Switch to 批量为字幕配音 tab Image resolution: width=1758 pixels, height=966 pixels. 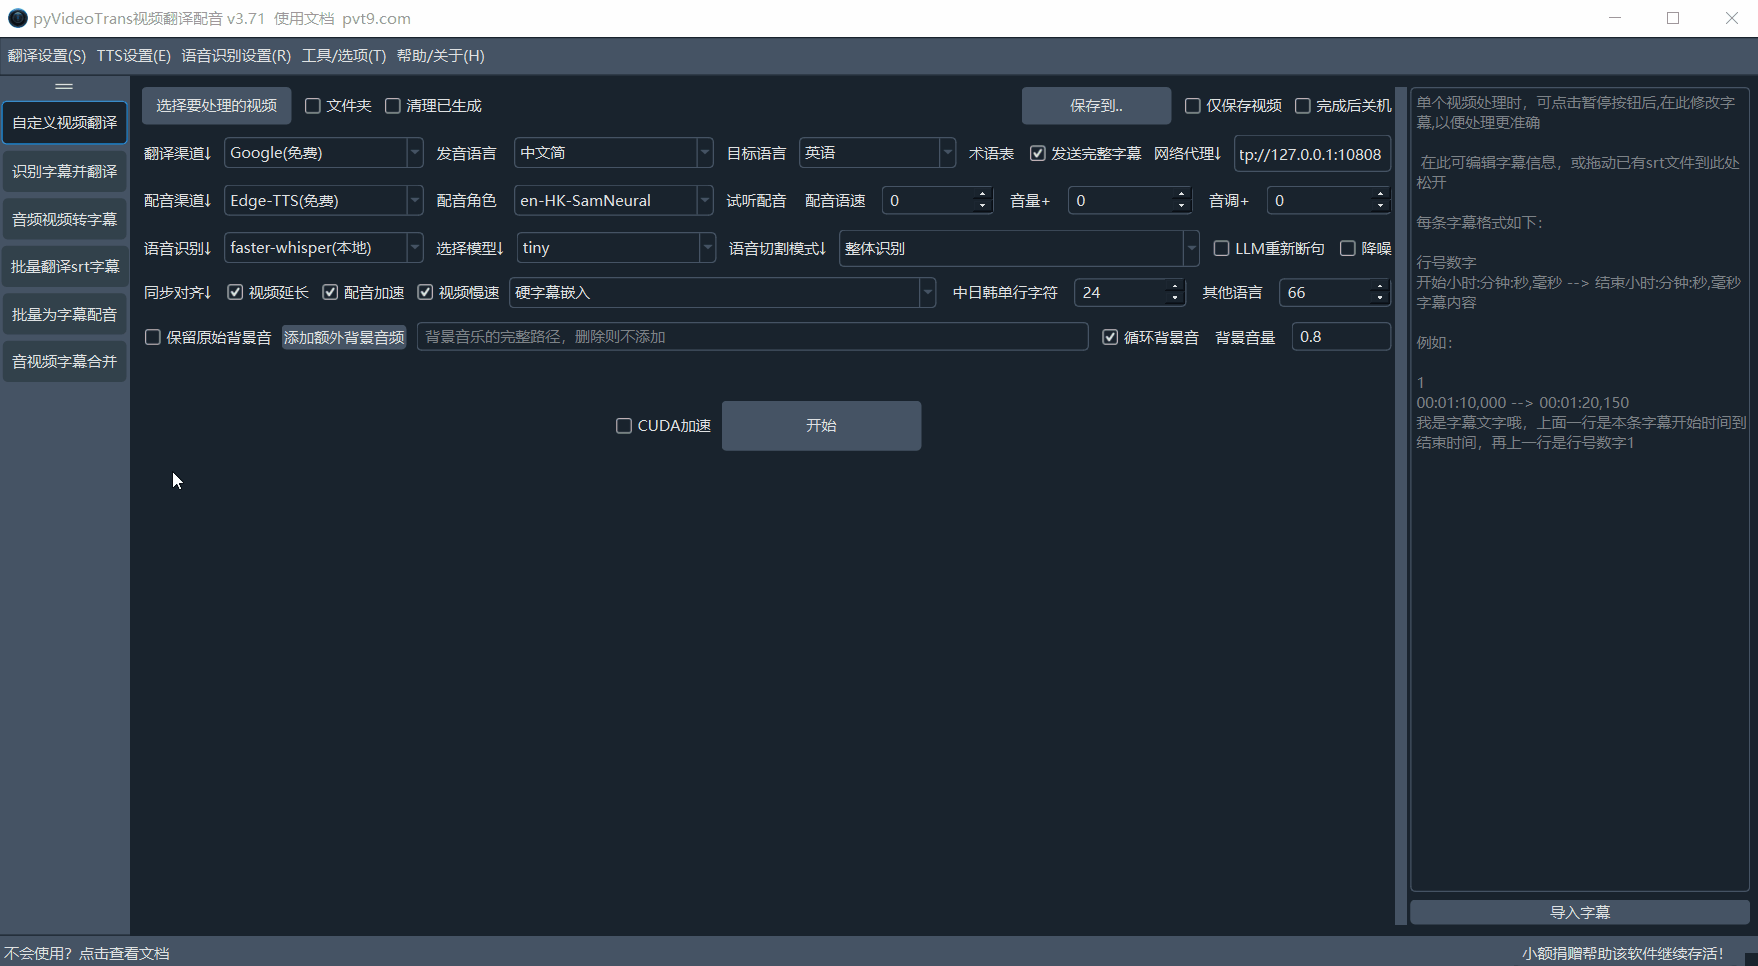pos(65,314)
